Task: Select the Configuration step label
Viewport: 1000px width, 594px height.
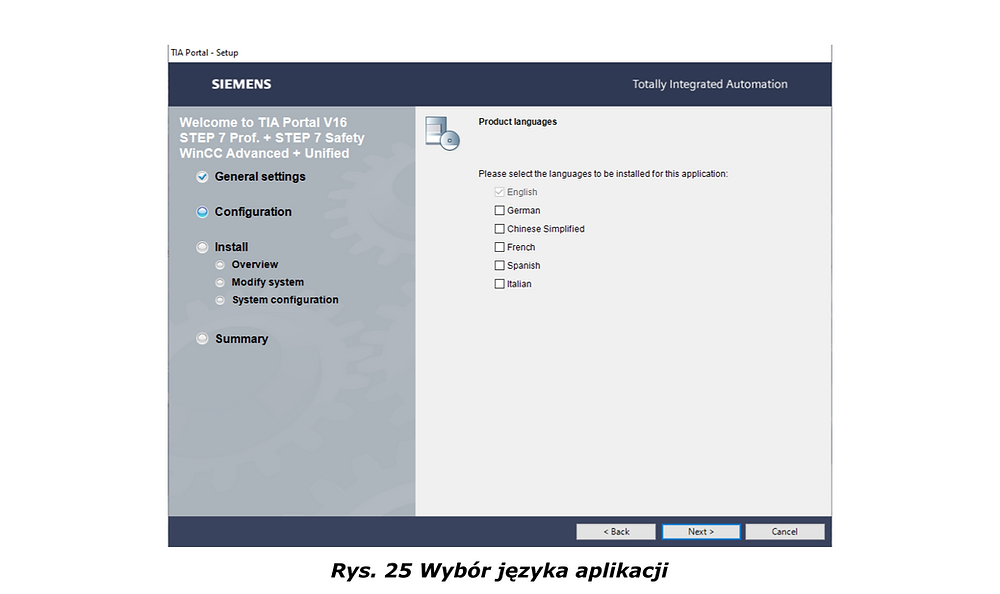Action: [x=253, y=212]
